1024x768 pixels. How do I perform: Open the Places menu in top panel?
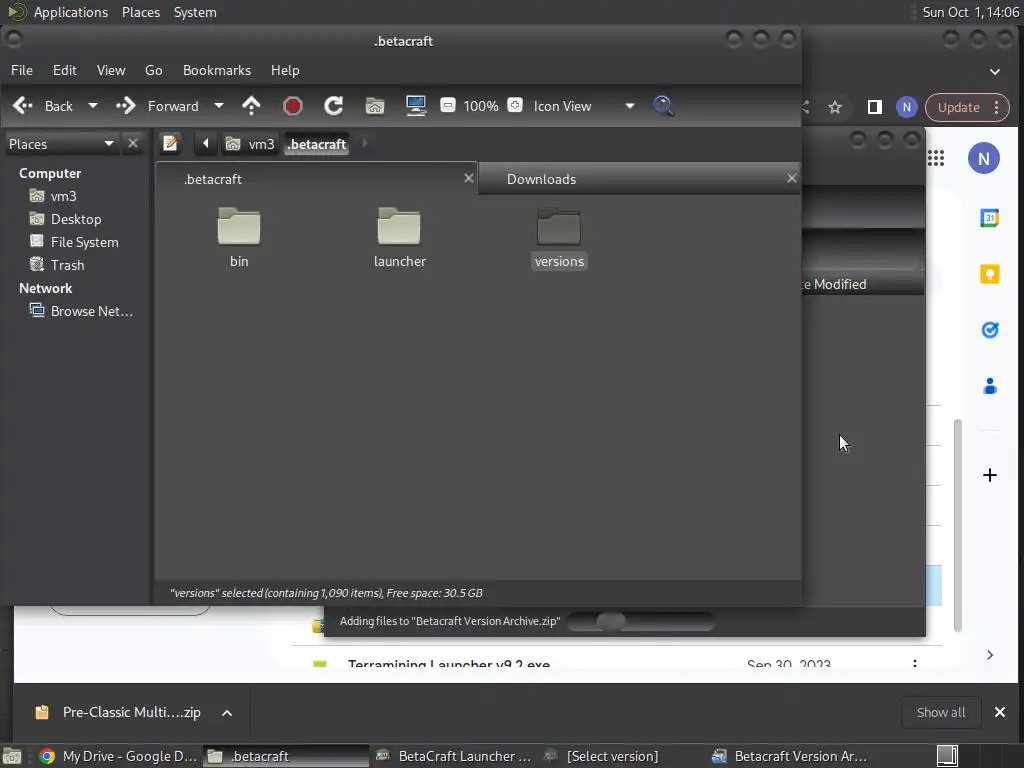click(x=141, y=12)
